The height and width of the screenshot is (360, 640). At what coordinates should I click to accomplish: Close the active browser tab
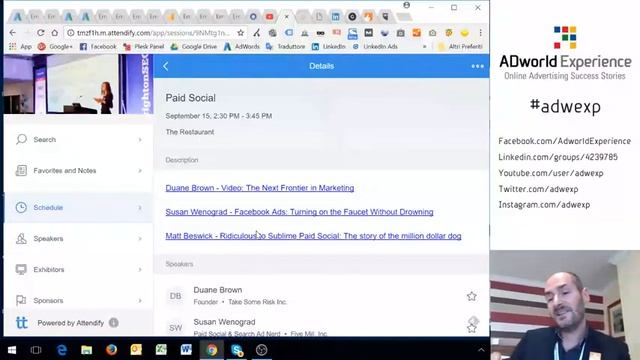pos(287,17)
